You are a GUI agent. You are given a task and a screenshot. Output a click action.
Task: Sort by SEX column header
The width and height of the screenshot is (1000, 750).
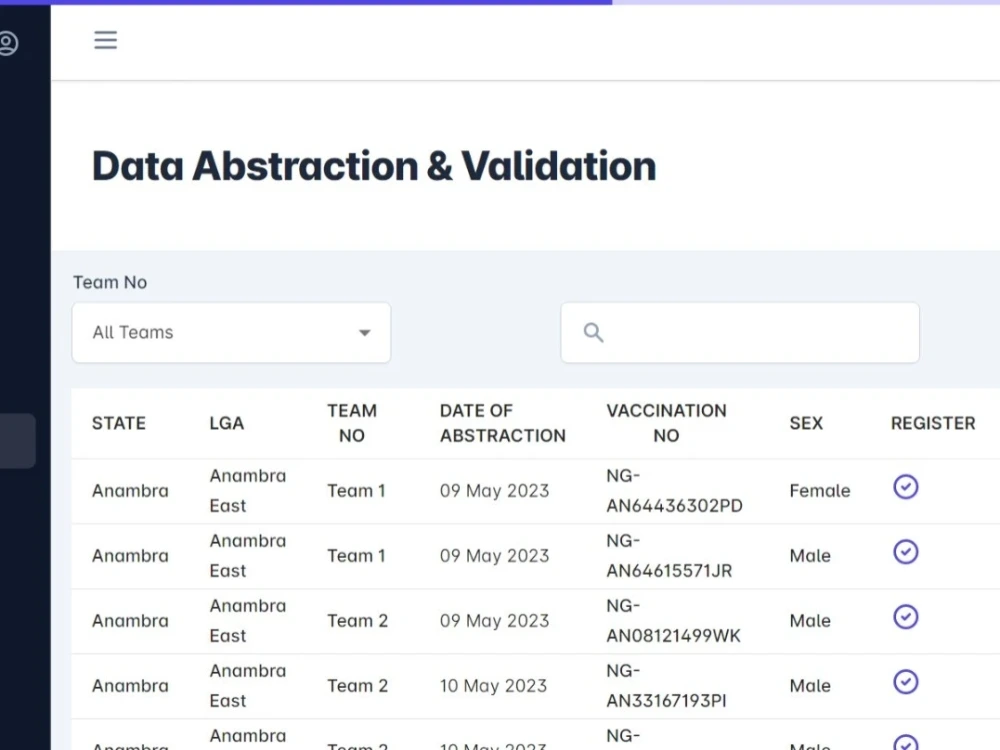[806, 423]
